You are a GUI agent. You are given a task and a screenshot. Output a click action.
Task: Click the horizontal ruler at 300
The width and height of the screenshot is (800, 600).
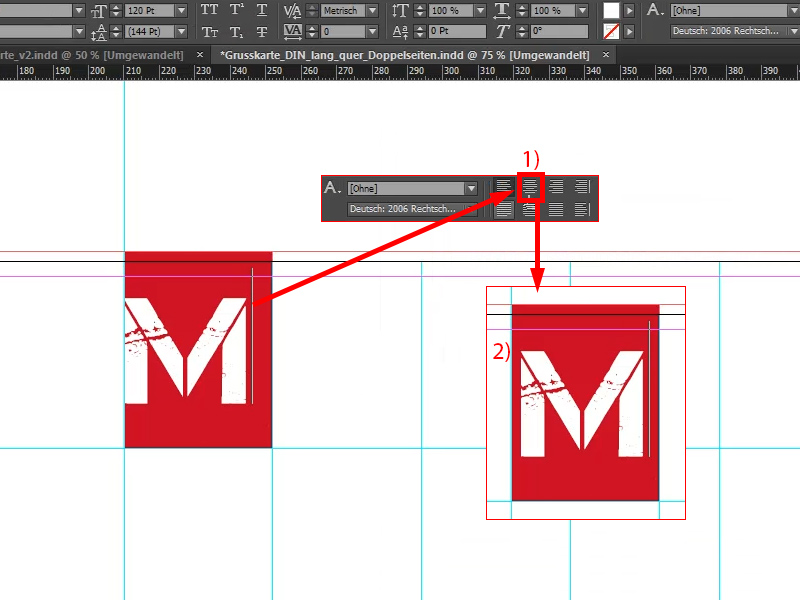pyautogui.click(x=451, y=71)
